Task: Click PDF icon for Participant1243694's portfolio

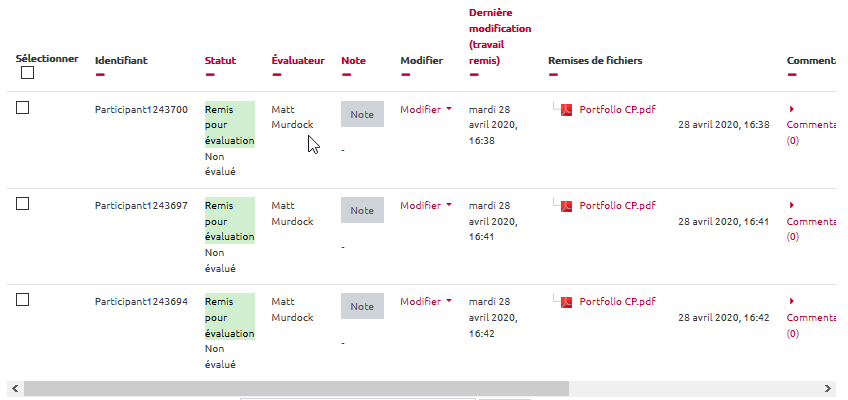Action: (x=566, y=302)
